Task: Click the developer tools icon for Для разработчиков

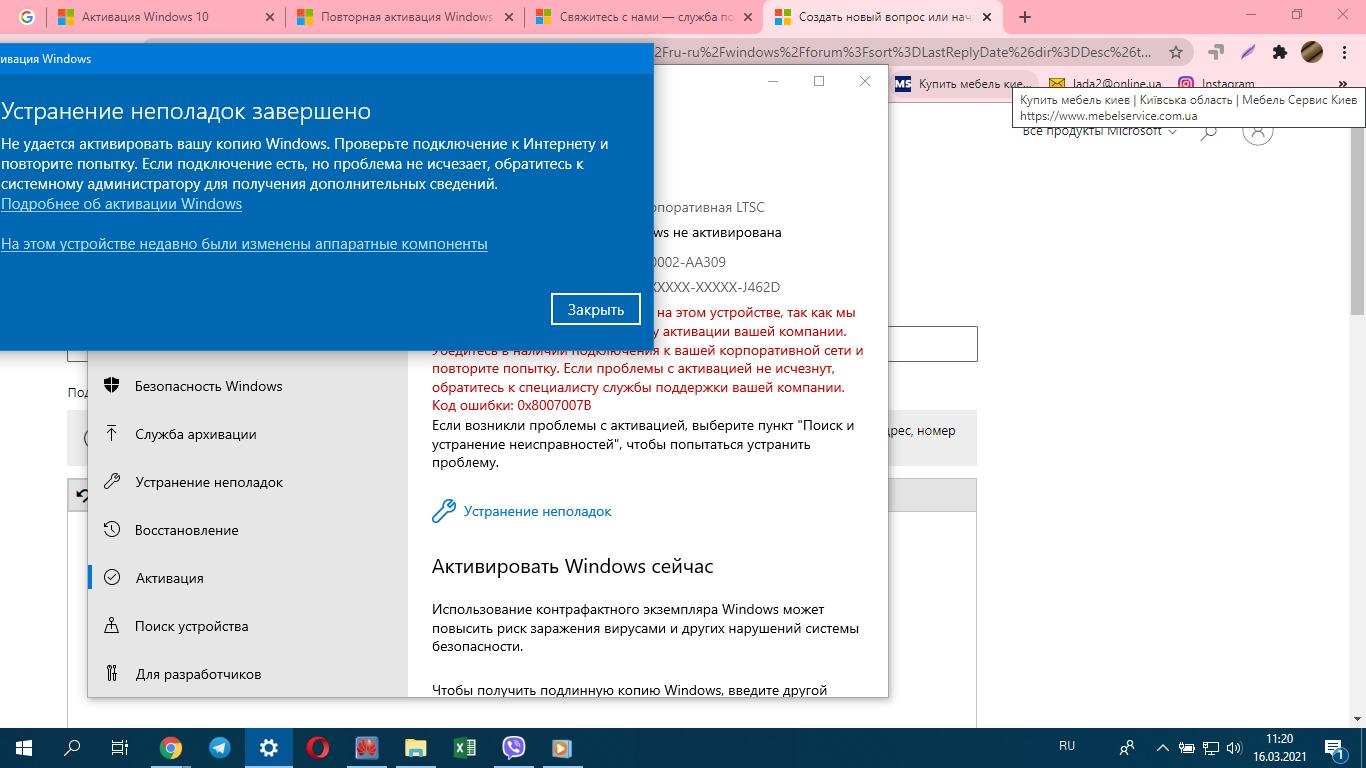Action: (112, 674)
